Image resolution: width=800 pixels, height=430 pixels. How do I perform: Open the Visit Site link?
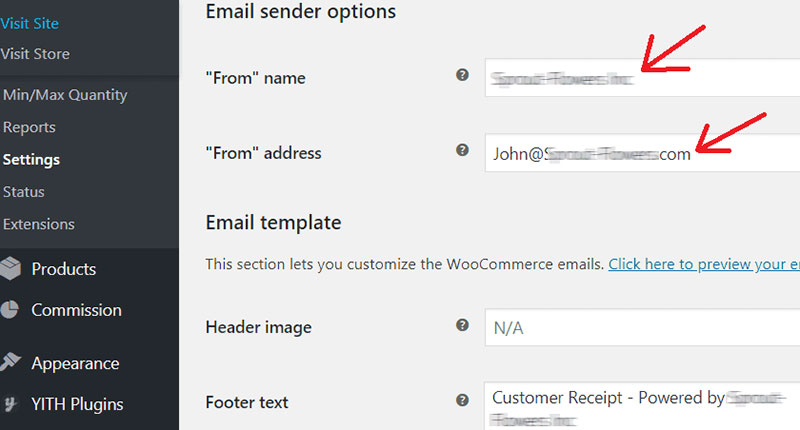(x=29, y=23)
